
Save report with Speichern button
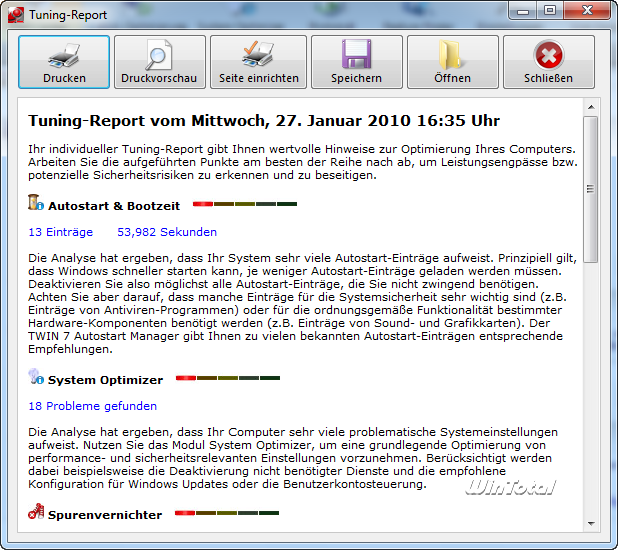pyautogui.click(x=357, y=62)
